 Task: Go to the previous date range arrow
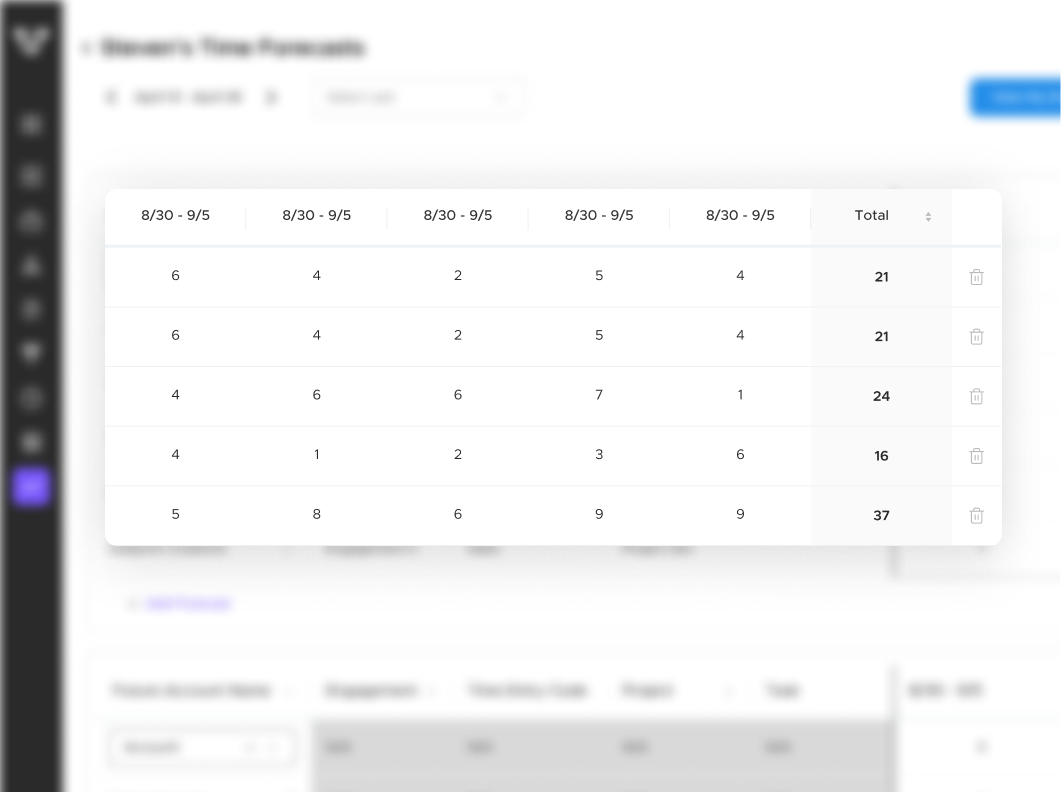111,97
